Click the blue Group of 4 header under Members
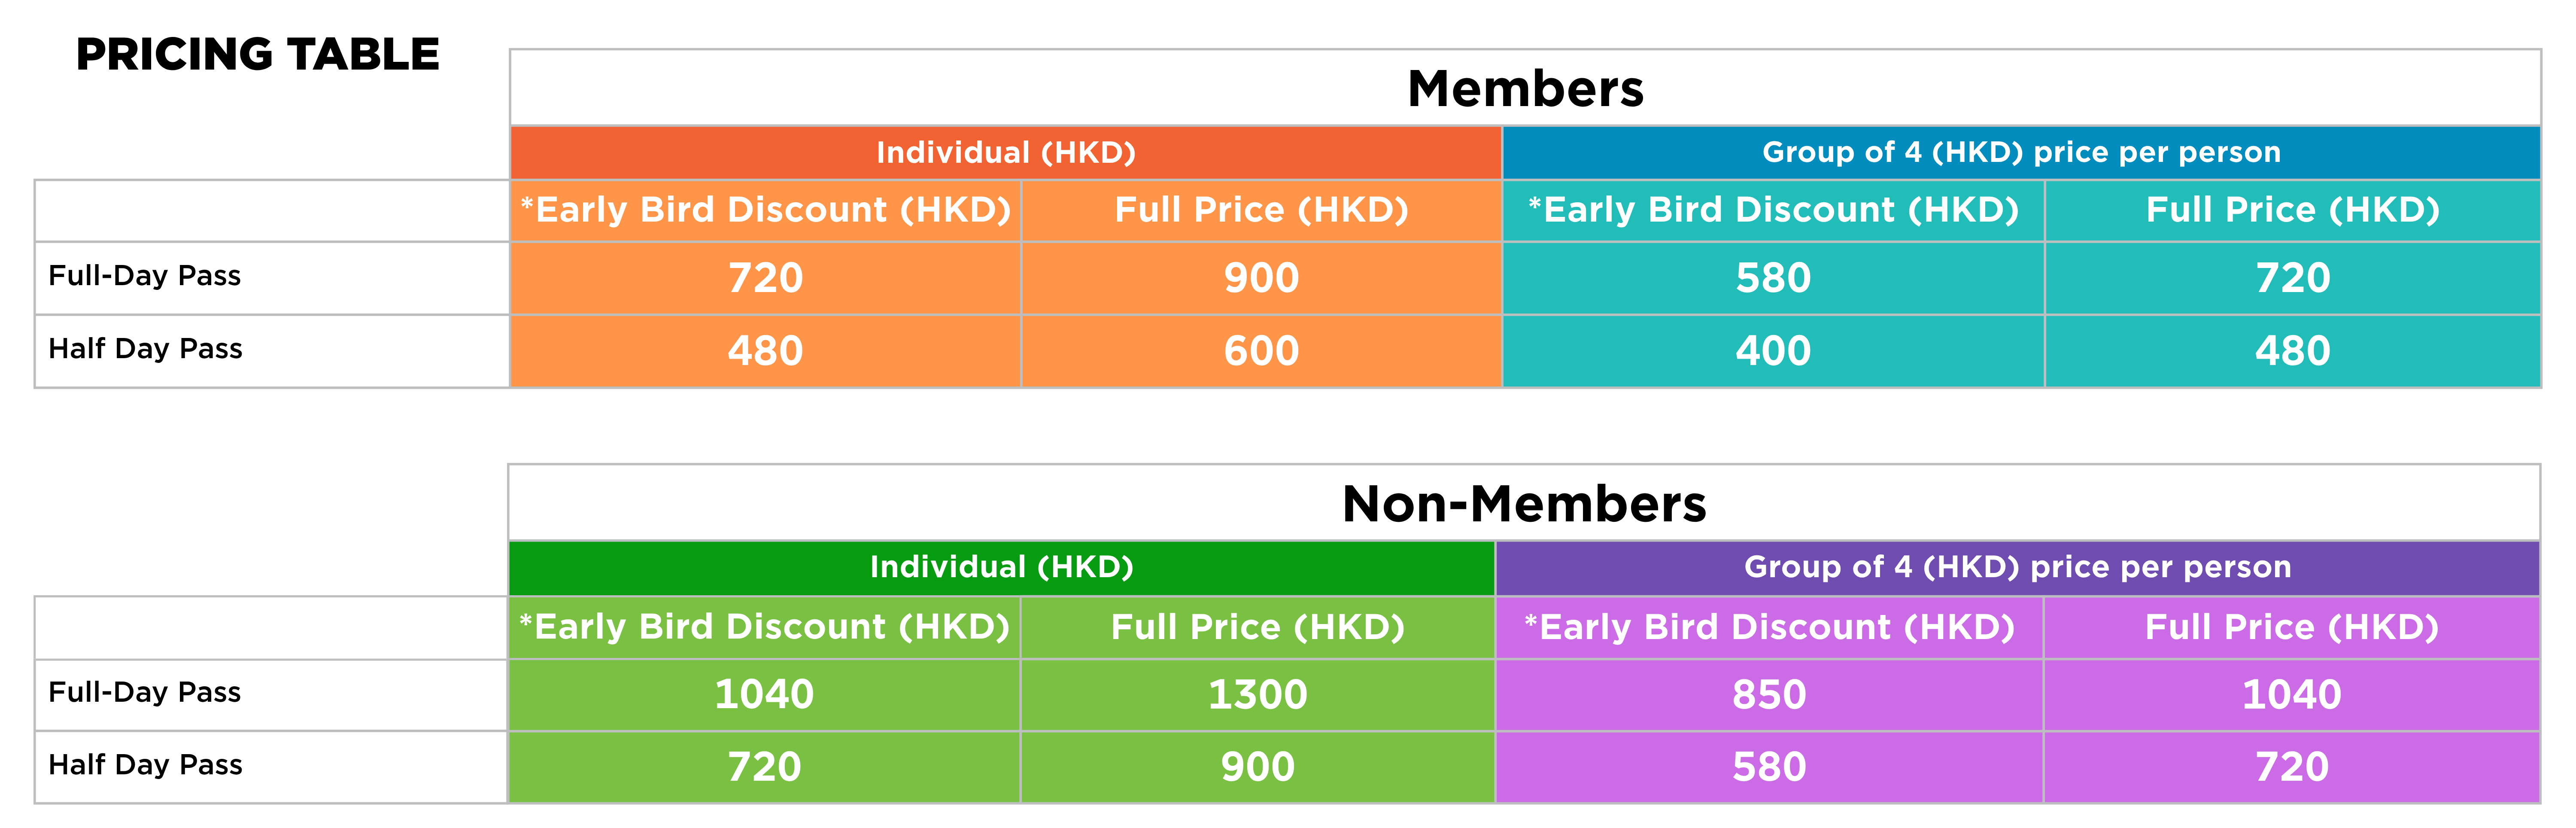This screenshot has height=828, width=2576. (2021, 152)
